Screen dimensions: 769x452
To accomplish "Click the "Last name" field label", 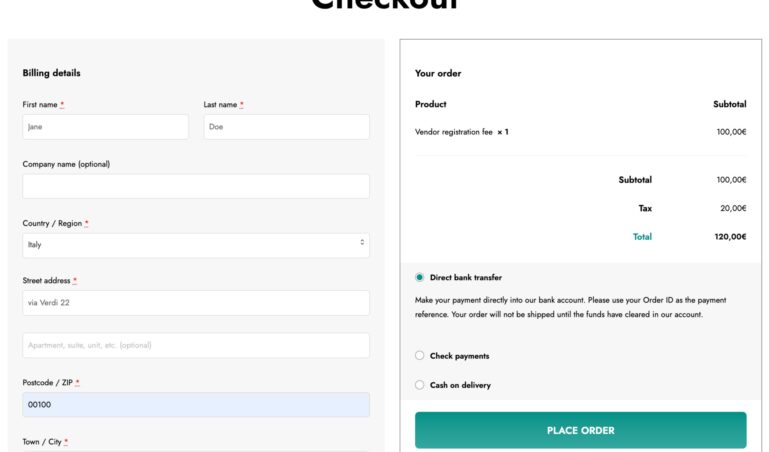I will point(220,105).
